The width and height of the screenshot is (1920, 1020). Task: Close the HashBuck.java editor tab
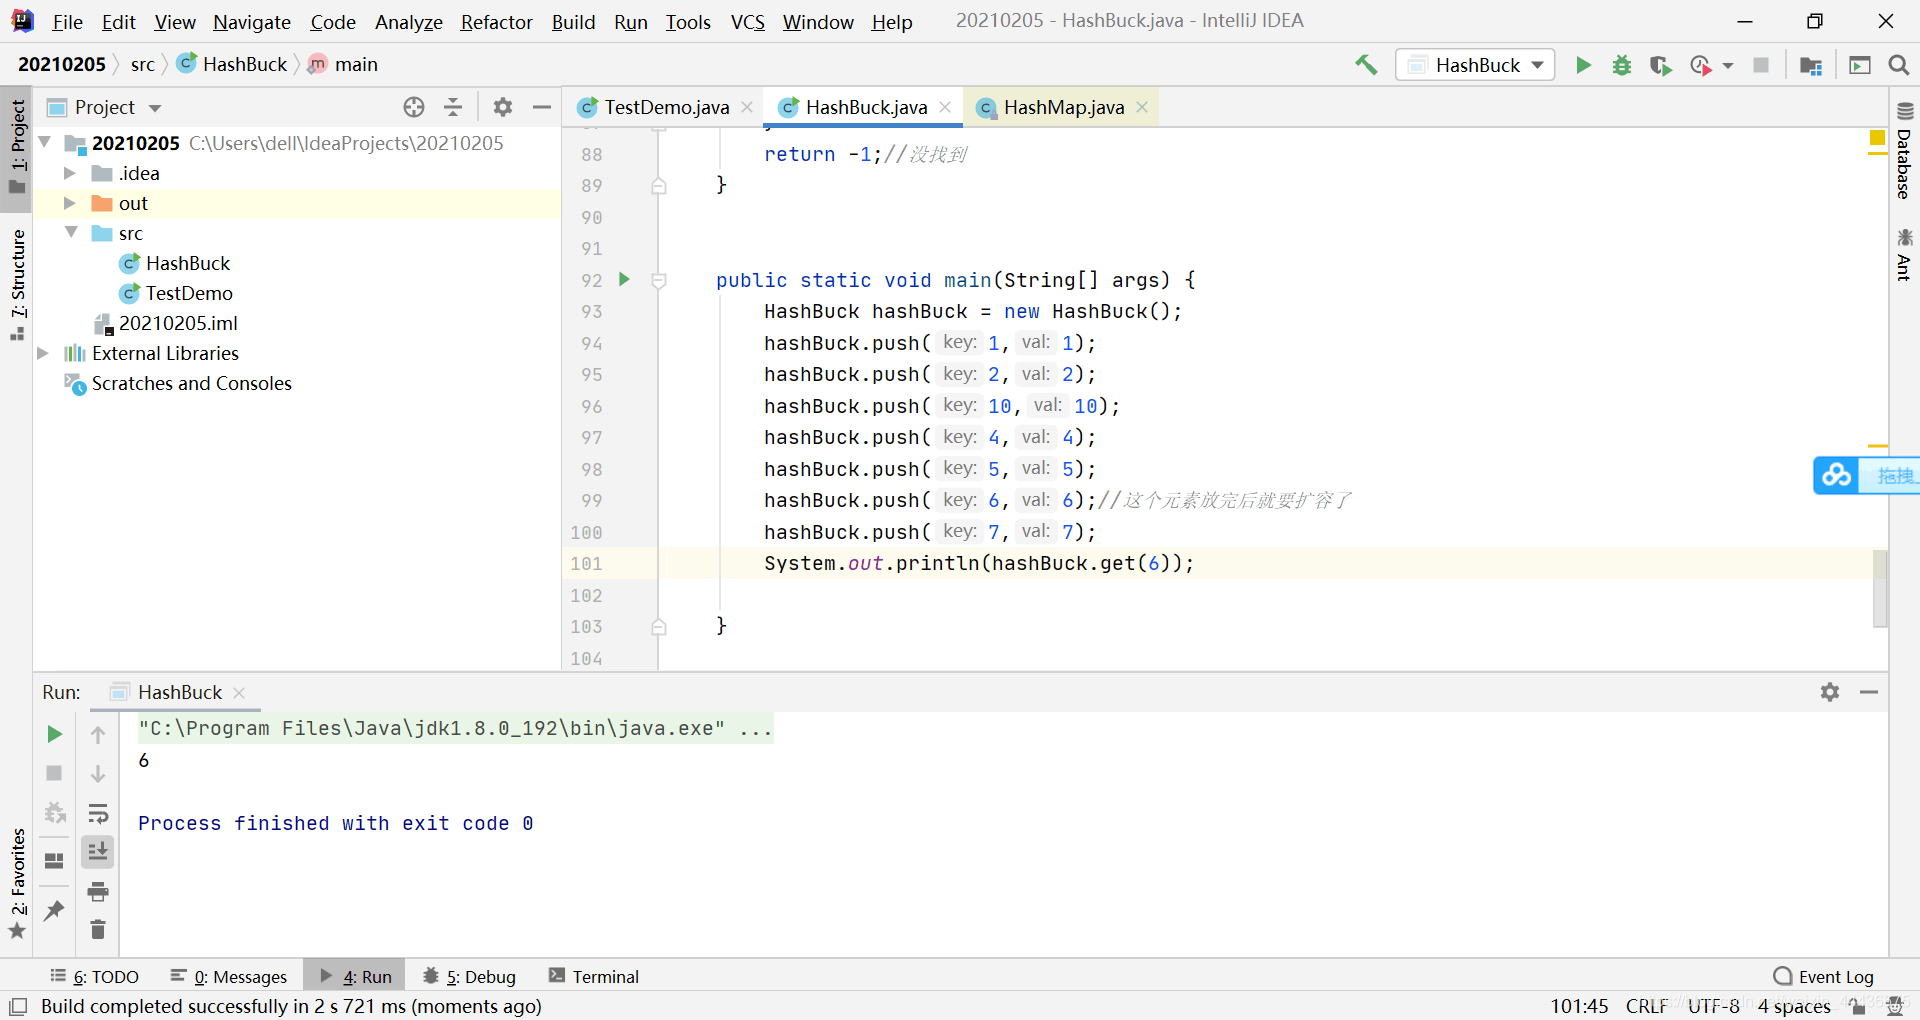coord(945,107)
